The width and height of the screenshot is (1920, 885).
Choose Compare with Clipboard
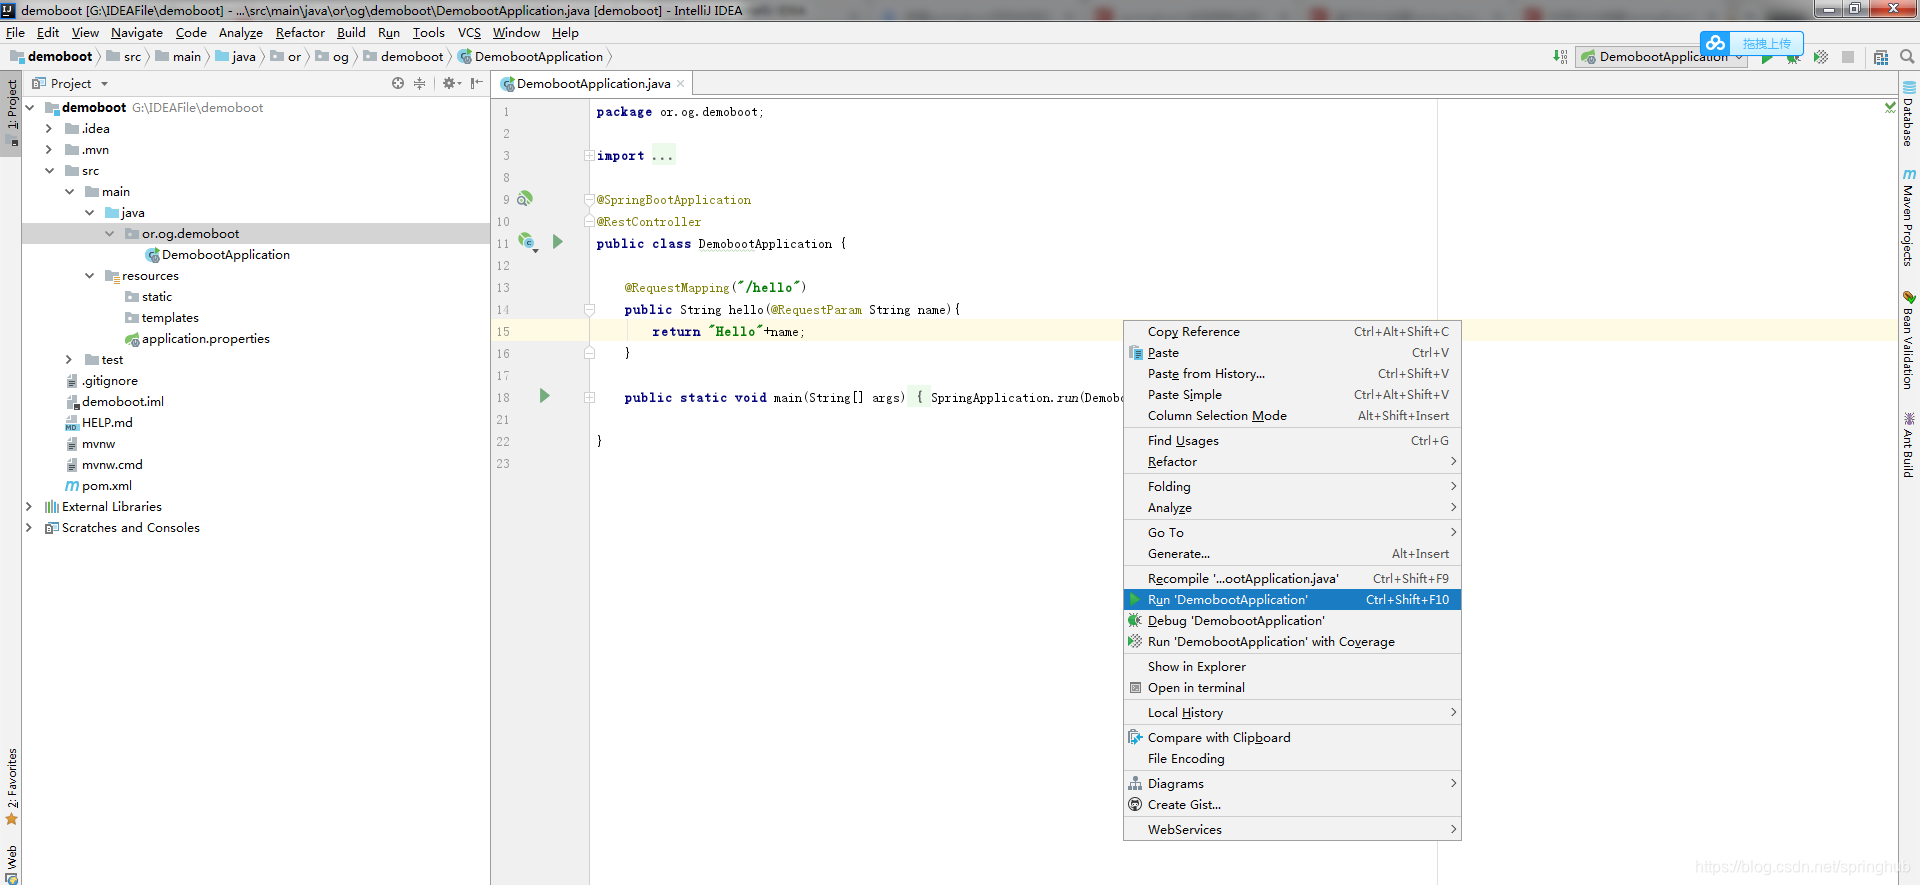(1292, 737)
